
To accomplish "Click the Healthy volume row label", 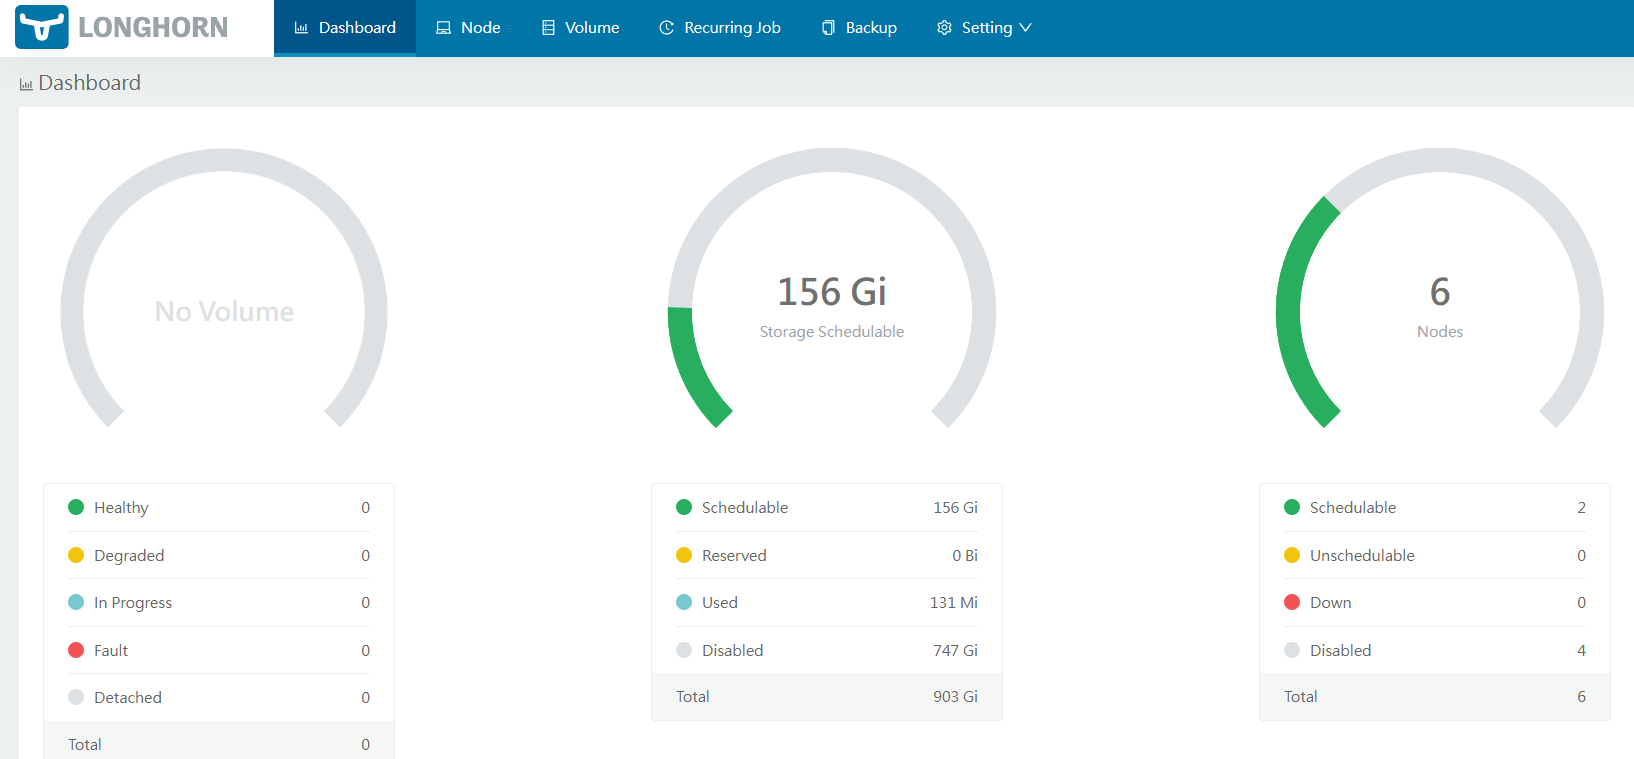I will coord(121,508).
